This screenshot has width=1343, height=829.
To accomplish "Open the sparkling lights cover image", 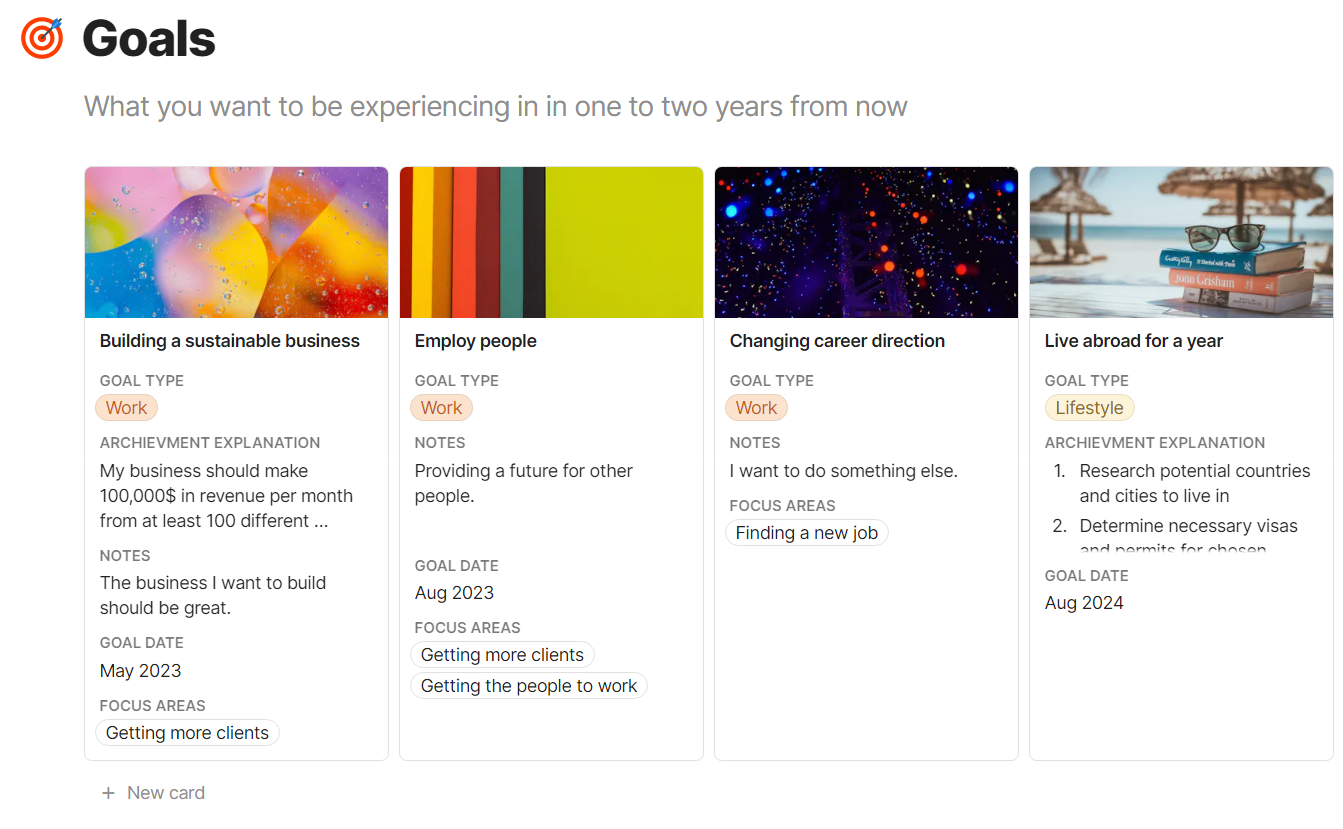I will pos(866,242).
